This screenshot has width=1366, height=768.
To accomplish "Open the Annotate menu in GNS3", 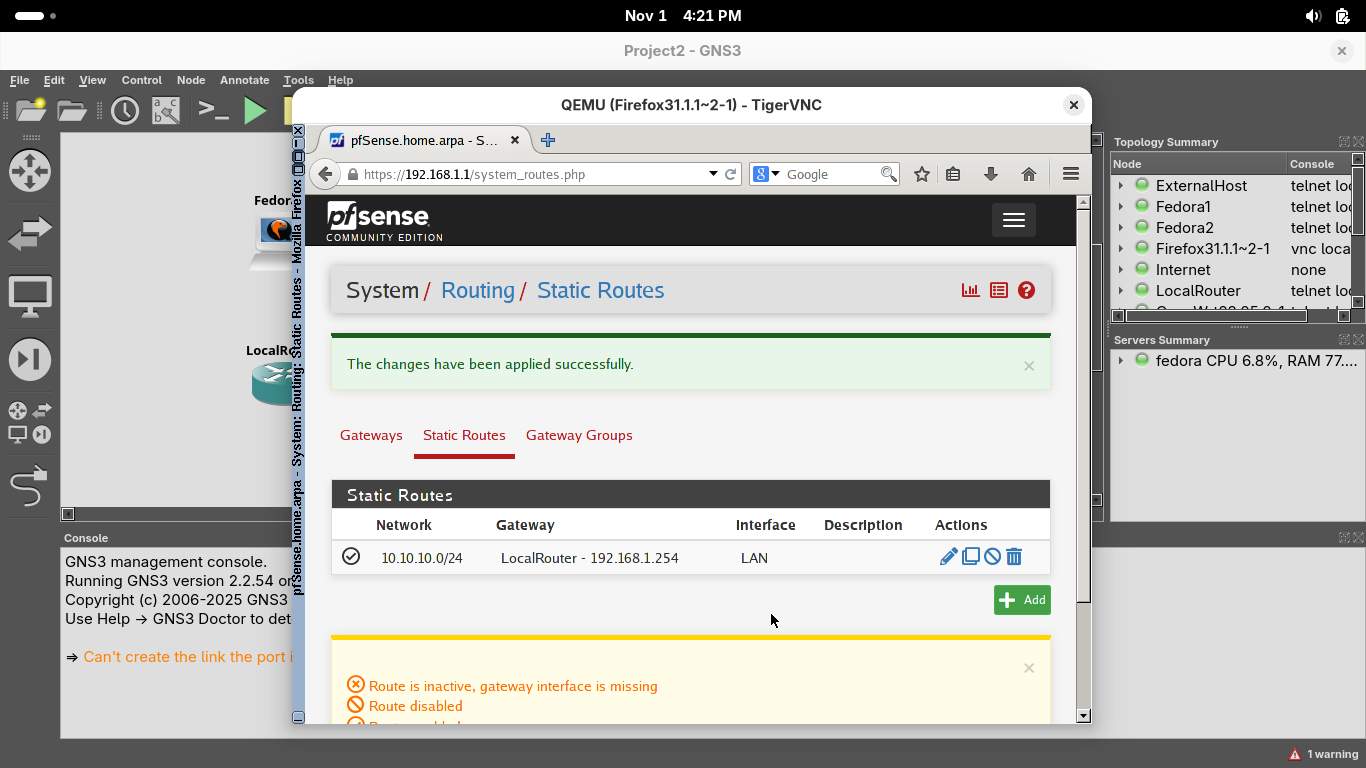I will (x=244, y=80).
